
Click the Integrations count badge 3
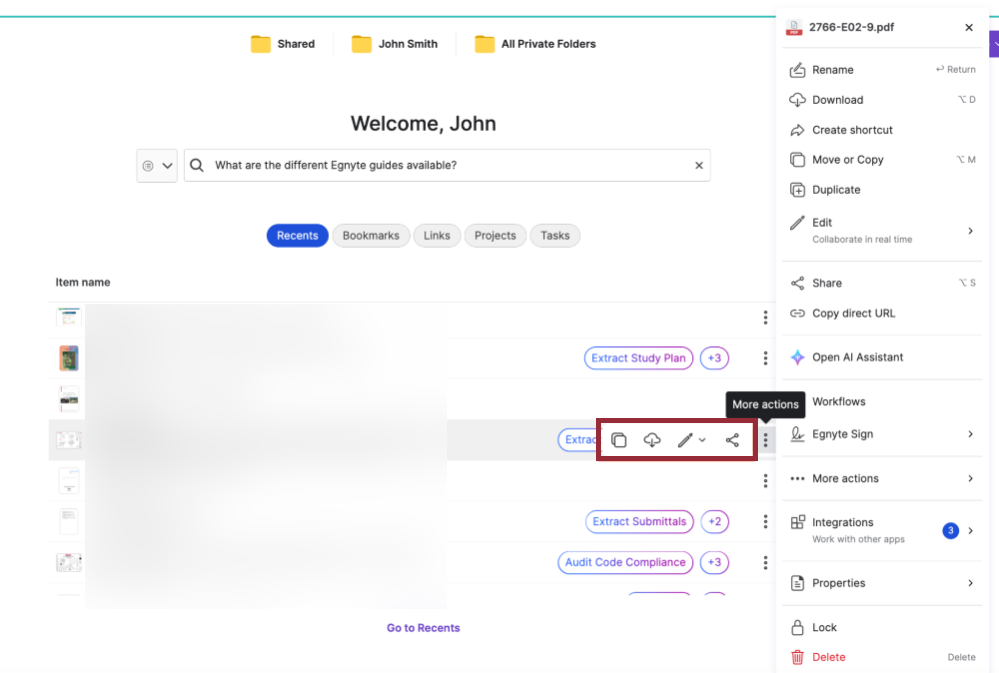tap(950, 530)
